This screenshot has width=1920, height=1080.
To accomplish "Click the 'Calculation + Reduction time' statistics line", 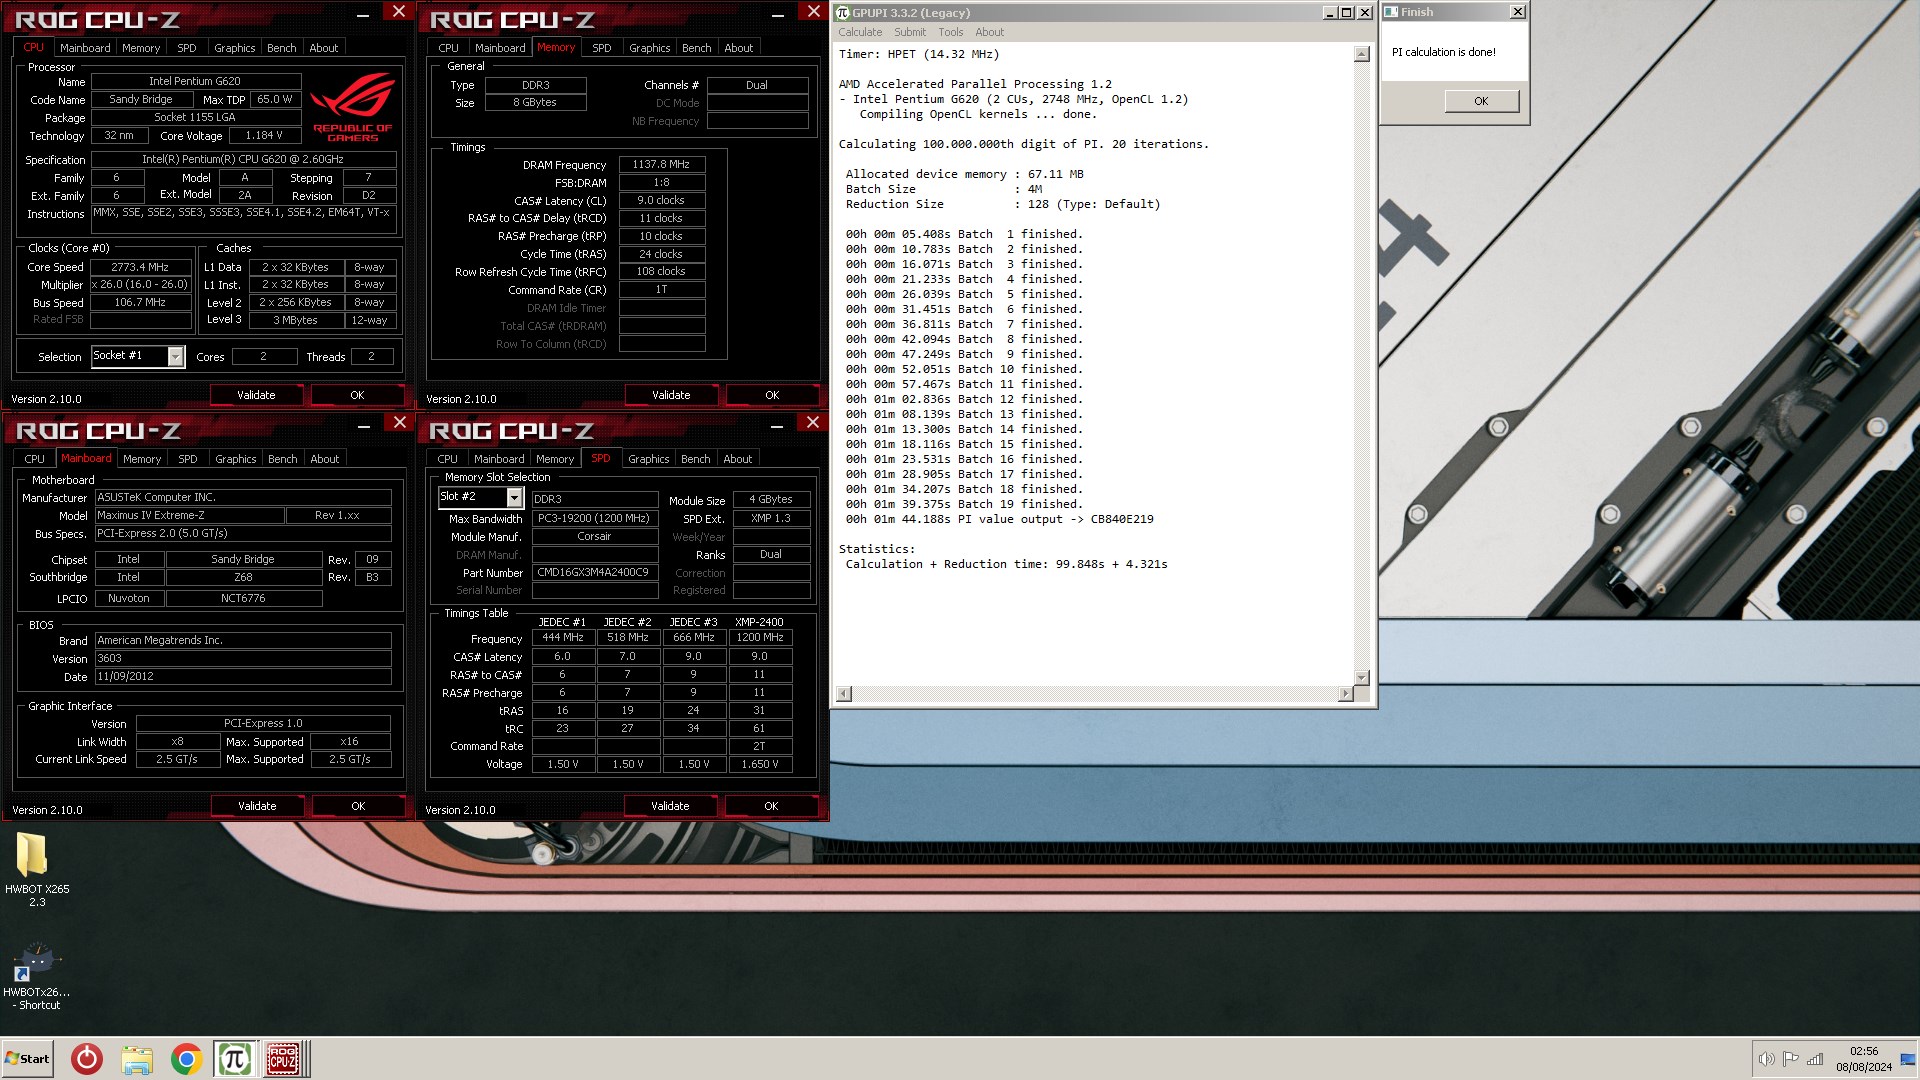I will tap(1006, 565).
